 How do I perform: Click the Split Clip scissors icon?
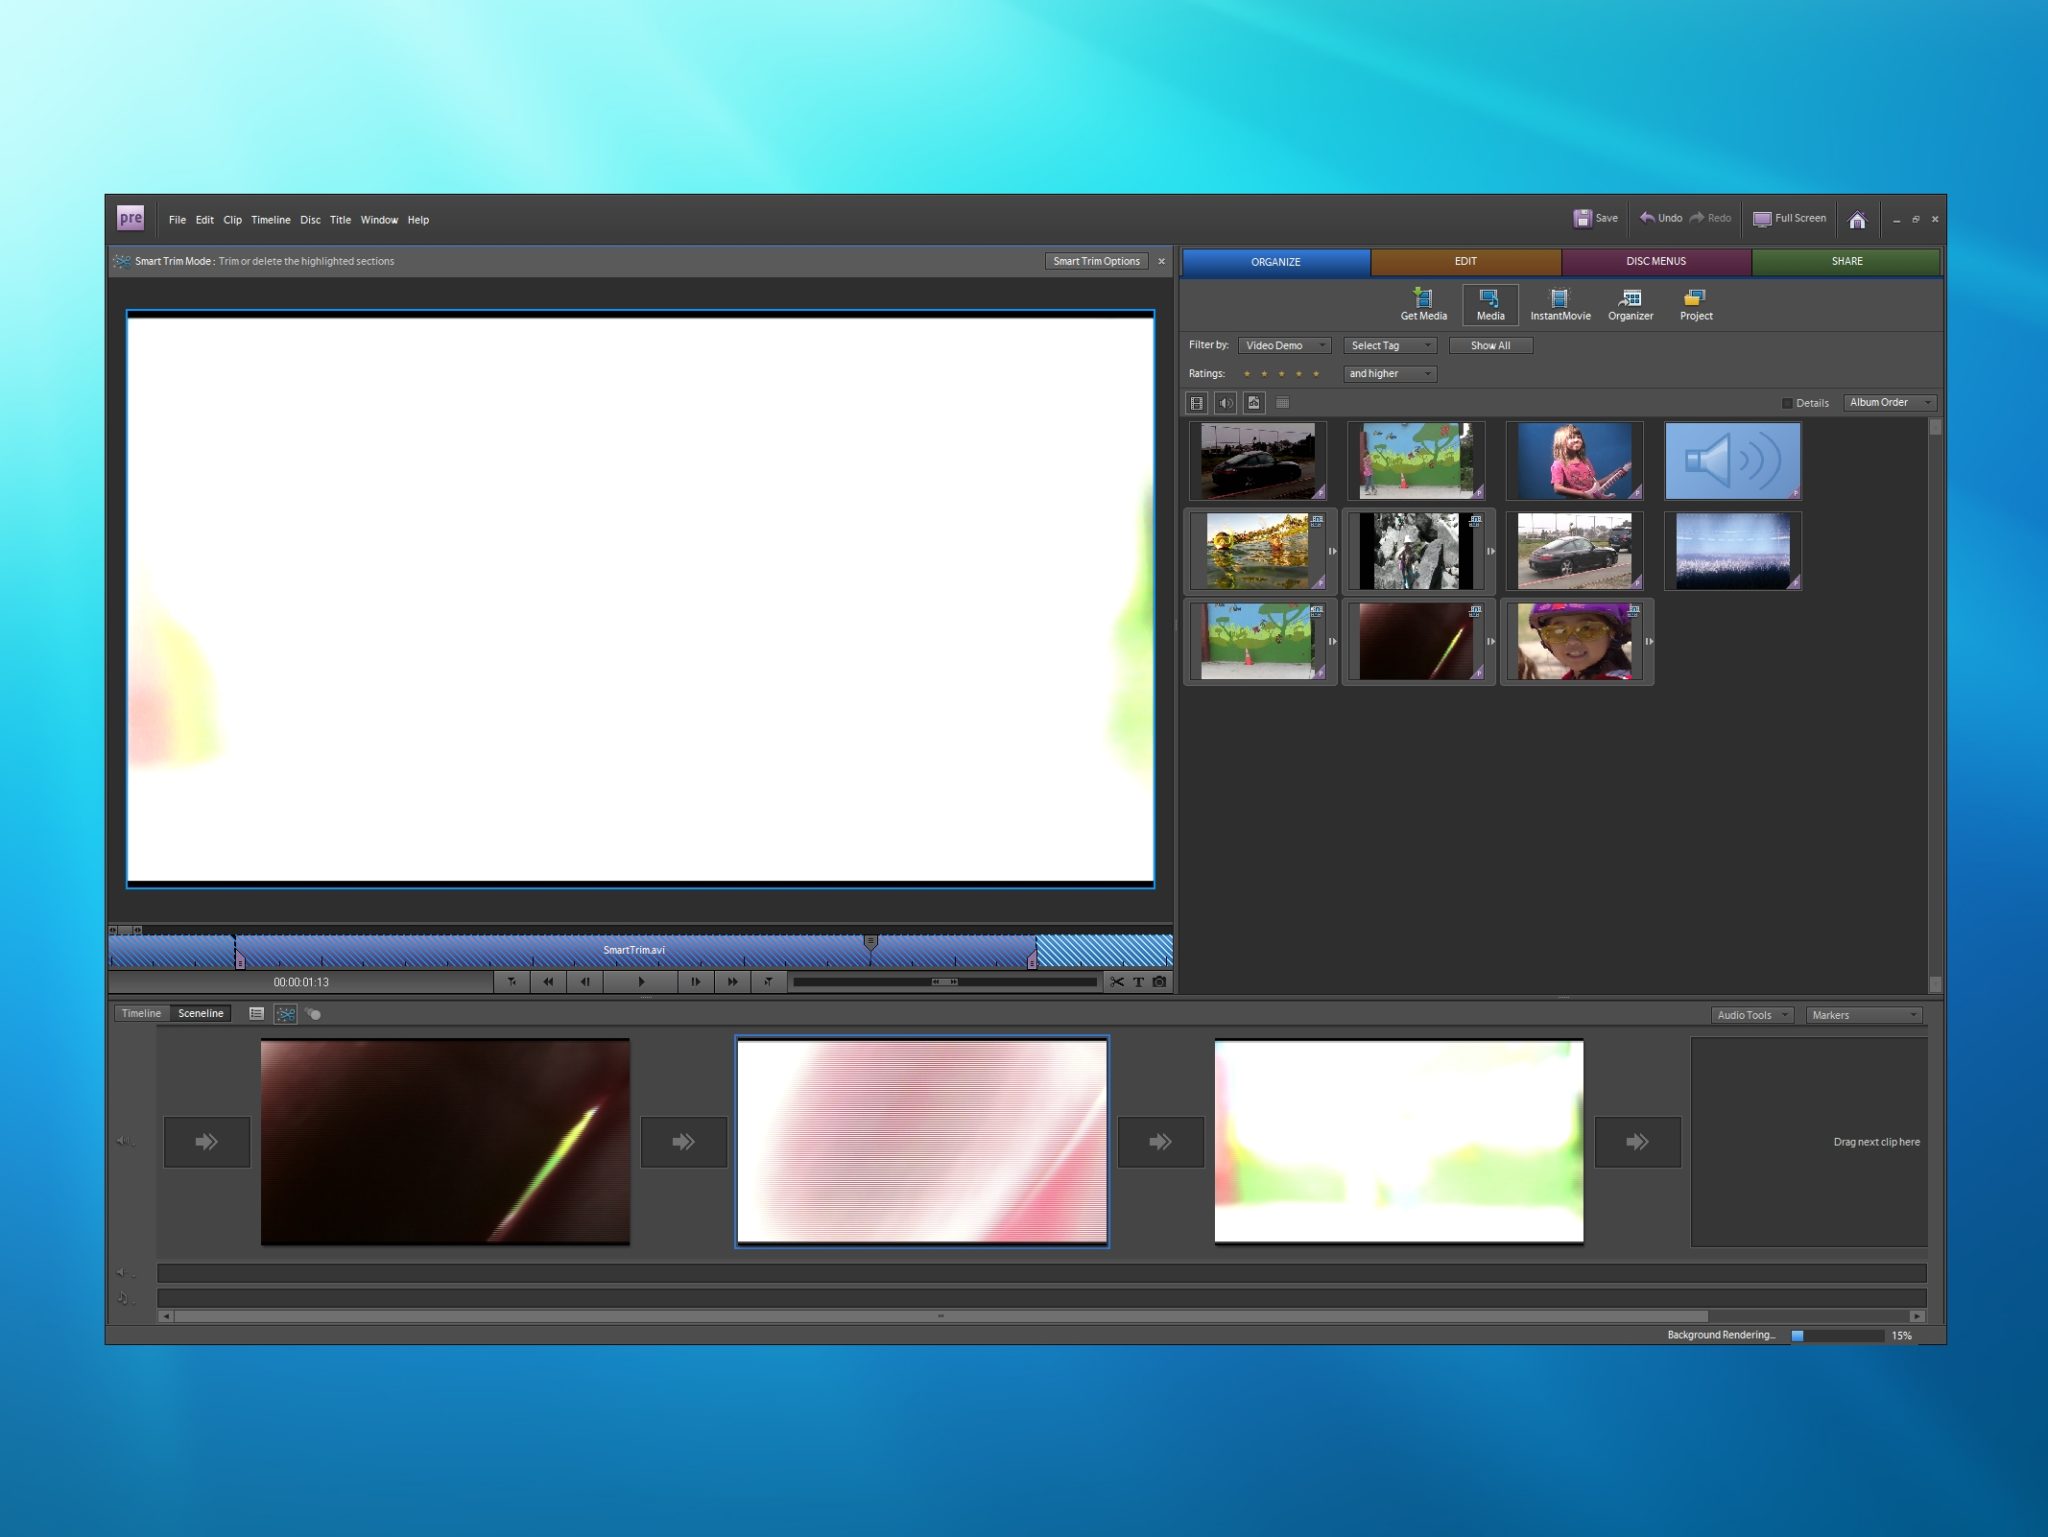(x=1117, y=982)
